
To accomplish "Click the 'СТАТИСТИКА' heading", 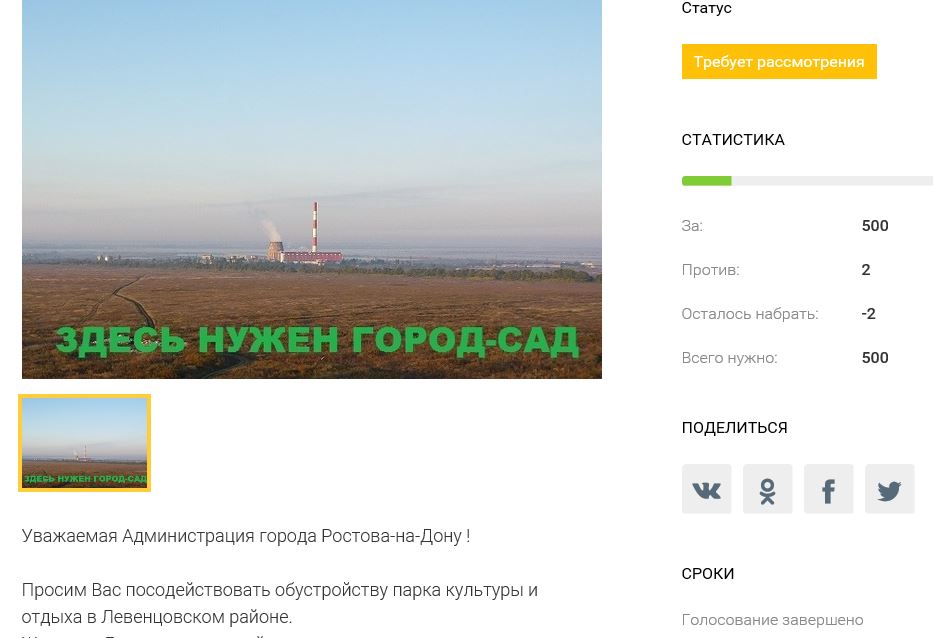I will coord(733,140).
